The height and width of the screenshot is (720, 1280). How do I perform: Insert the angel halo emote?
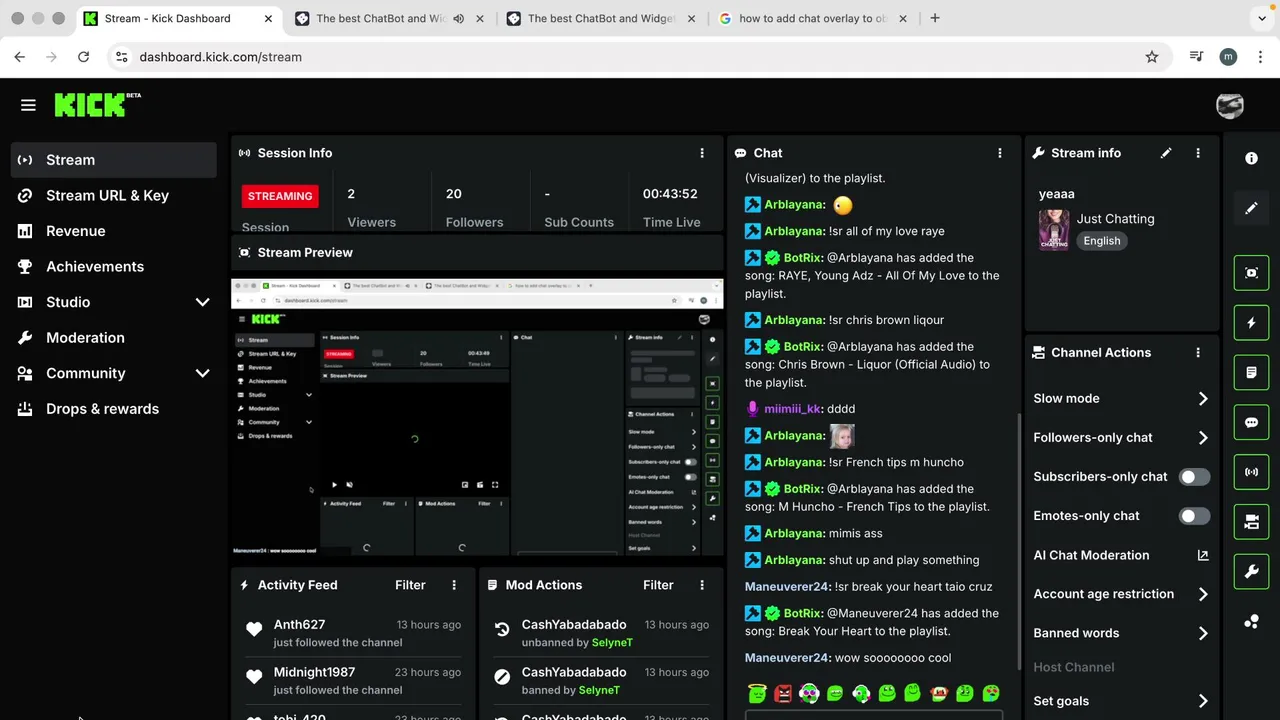757,693
